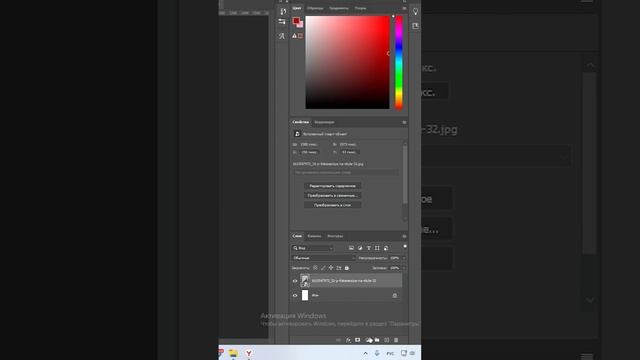Switch to the Каналы tab
The height and width of the screenshot is (360, 640).
tap(314, 236)
